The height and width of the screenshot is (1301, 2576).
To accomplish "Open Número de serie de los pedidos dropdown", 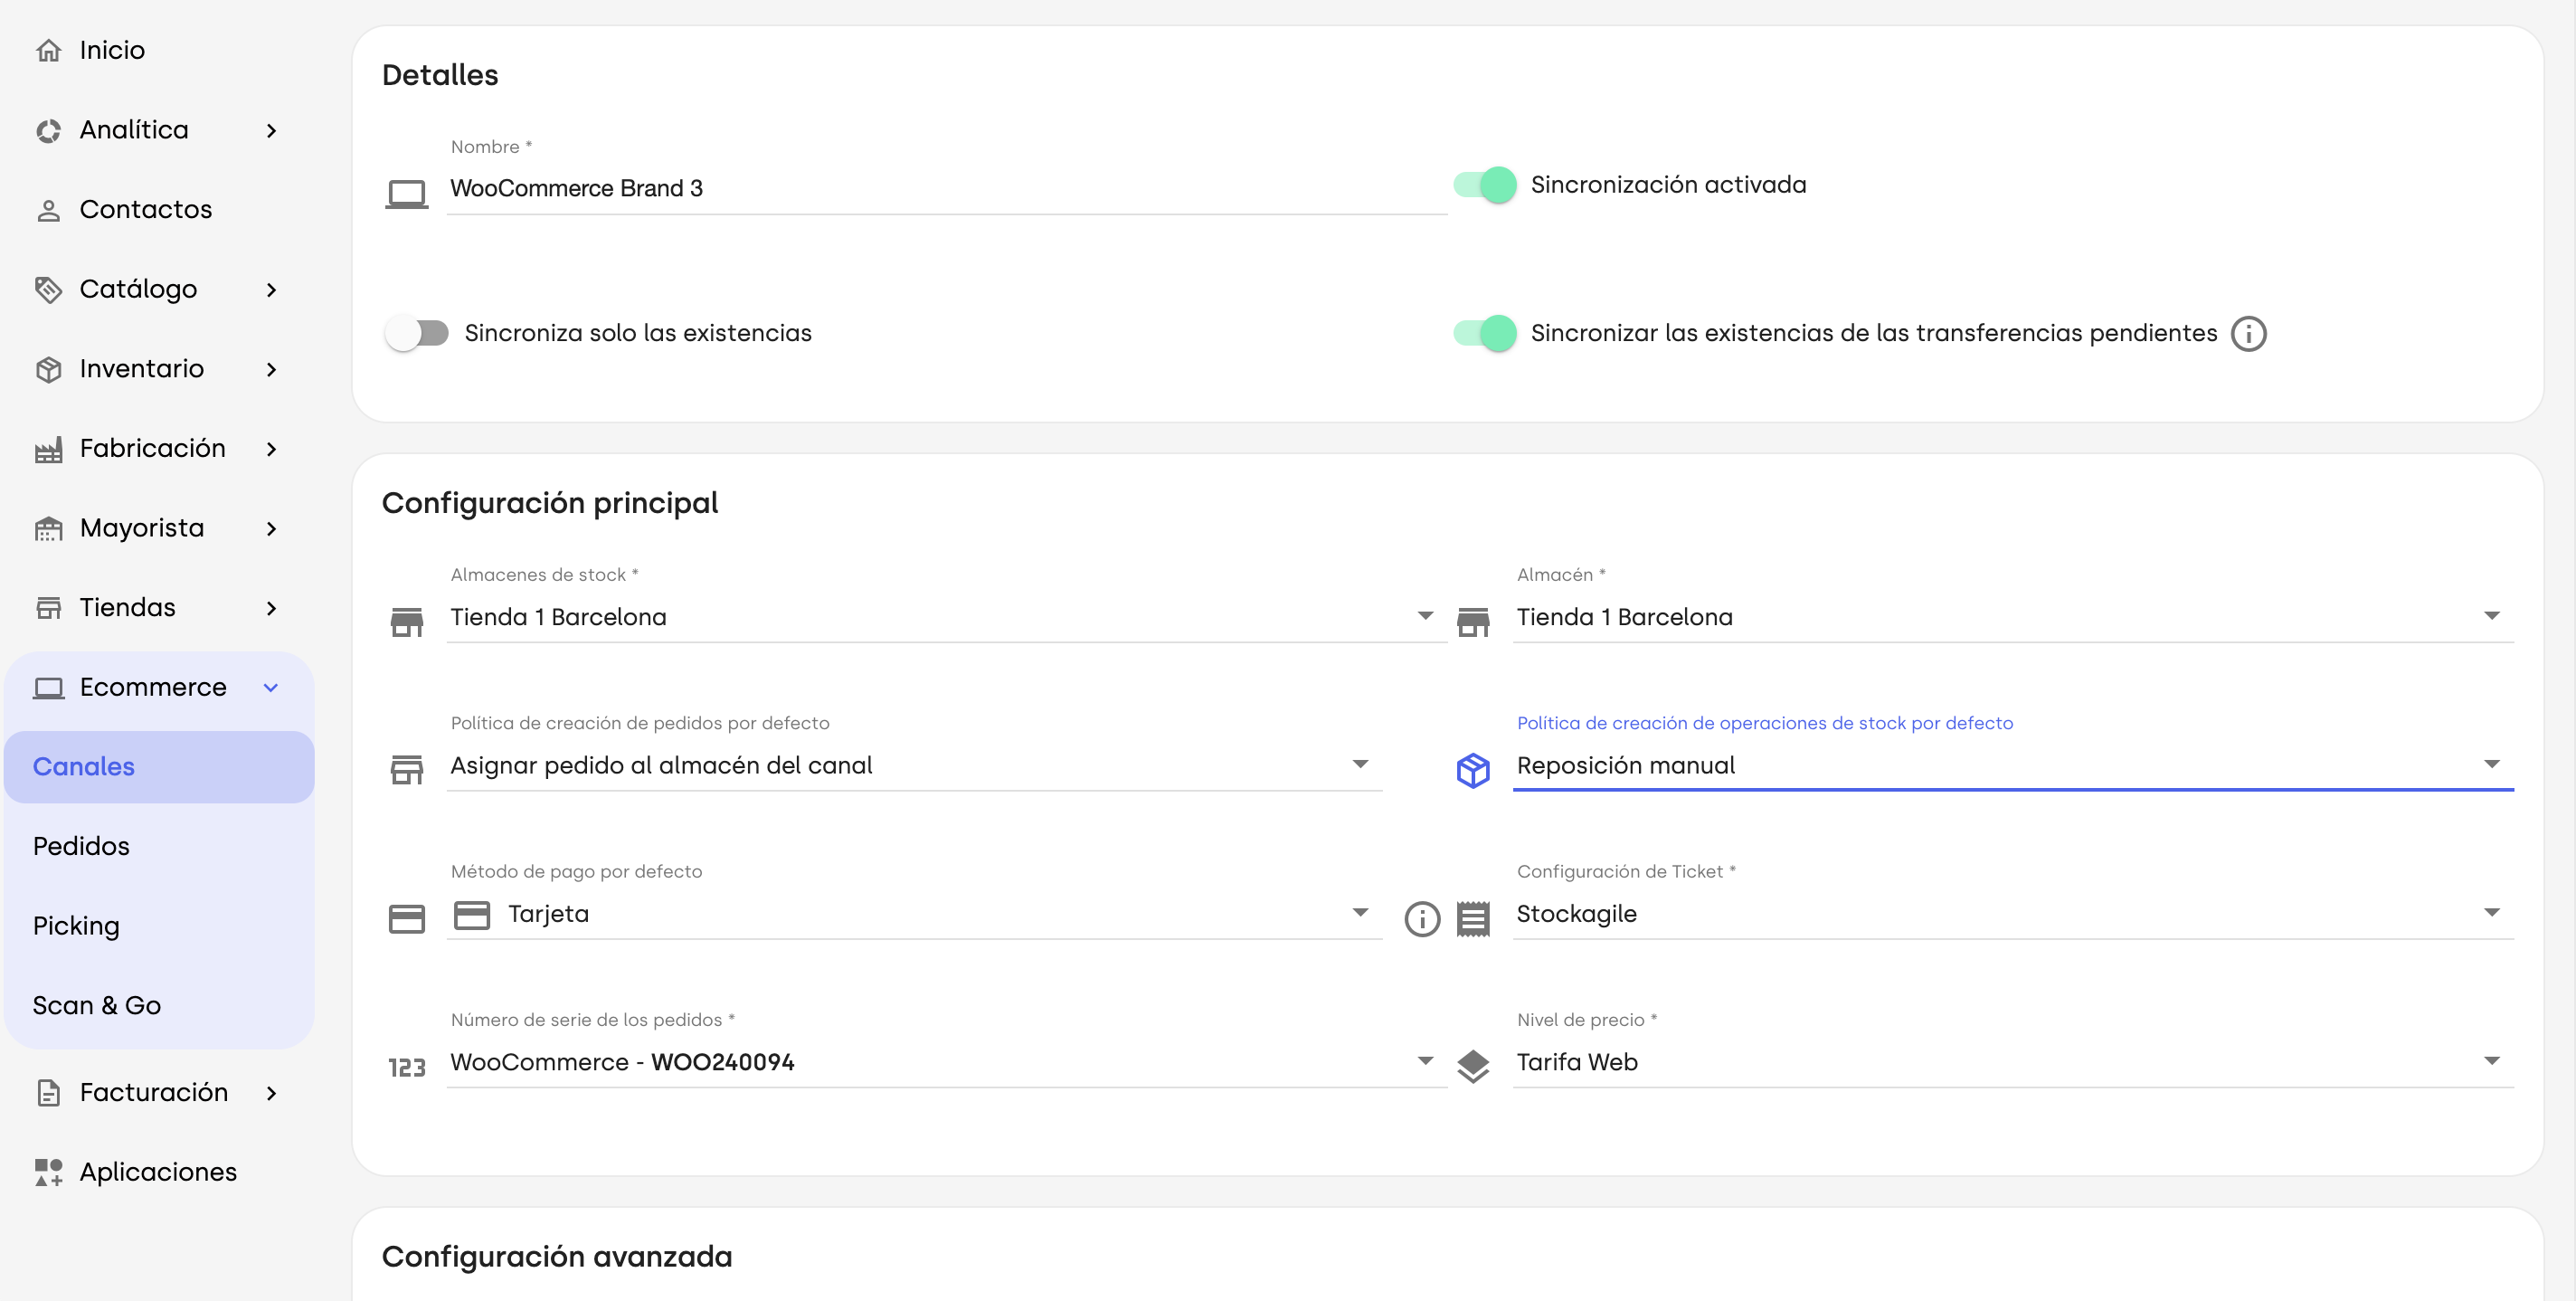I will tap(946, 1062).
